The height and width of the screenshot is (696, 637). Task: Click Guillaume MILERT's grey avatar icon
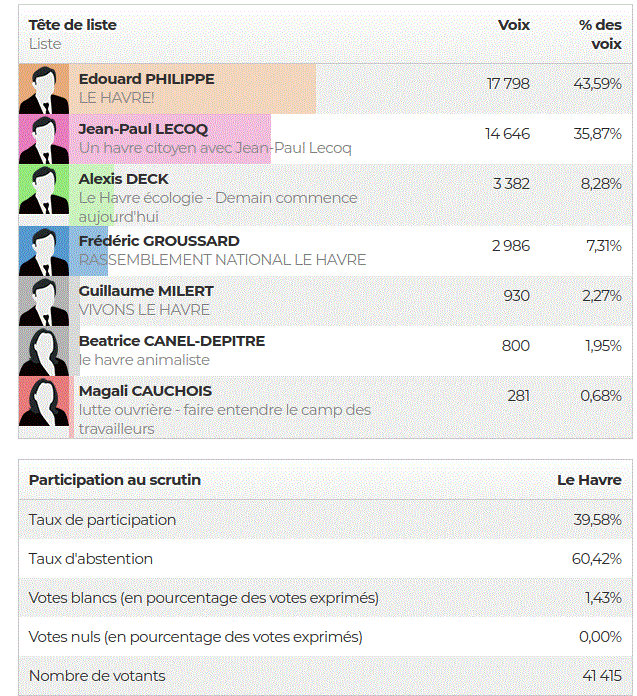coord(44,301)
